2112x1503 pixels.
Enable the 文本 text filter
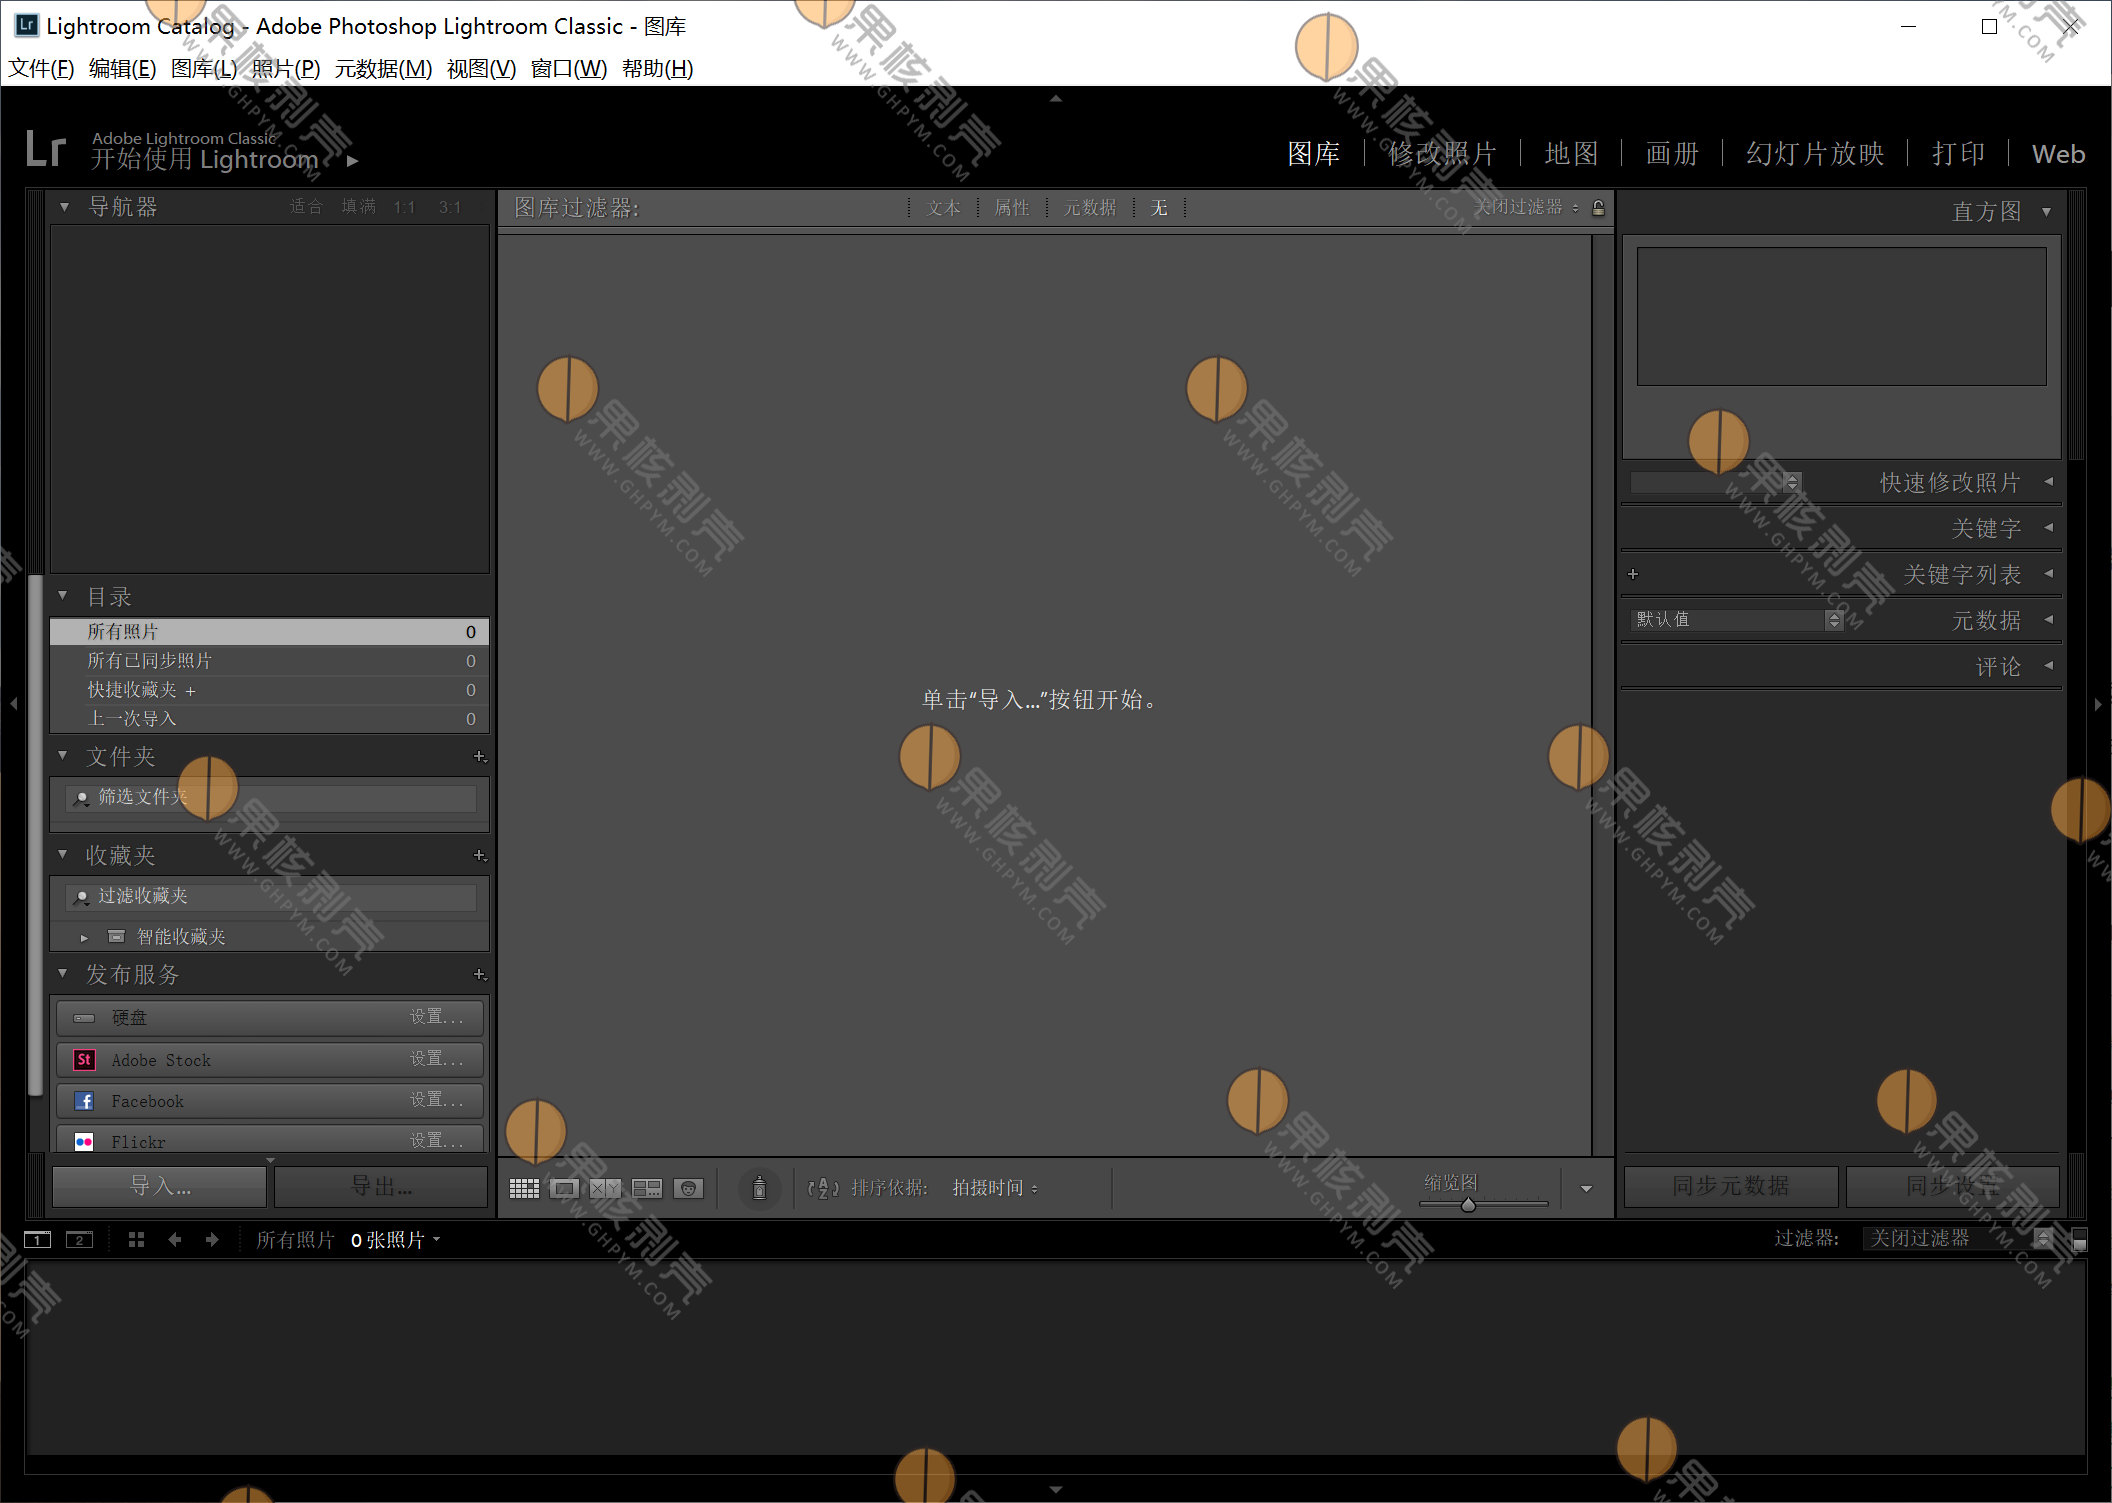tap(943, 208)
